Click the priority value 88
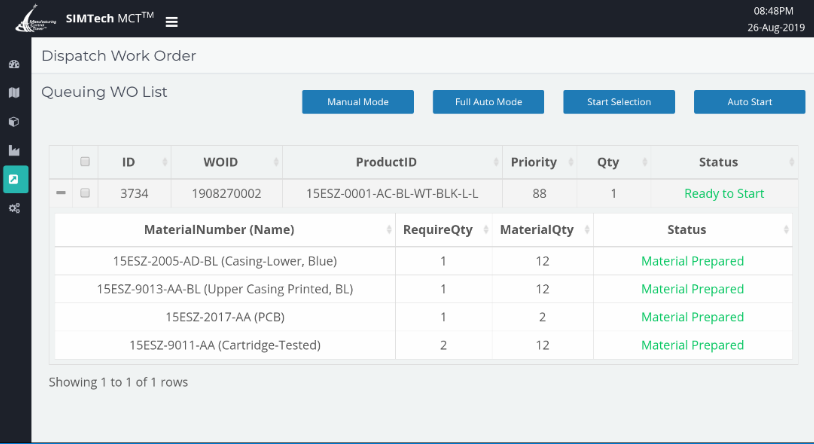The width and height of the screenshot is (814, 444). click(539, 194)
